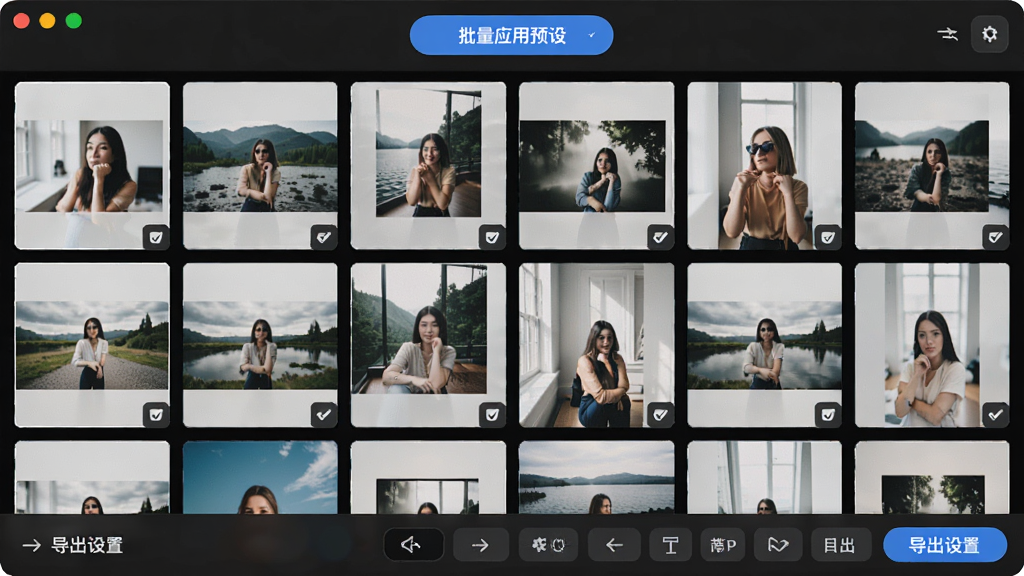Toggle checkbox on rocky river mountain photo
Viewport: 1024px width, 576px height.
tap(324, 237)
